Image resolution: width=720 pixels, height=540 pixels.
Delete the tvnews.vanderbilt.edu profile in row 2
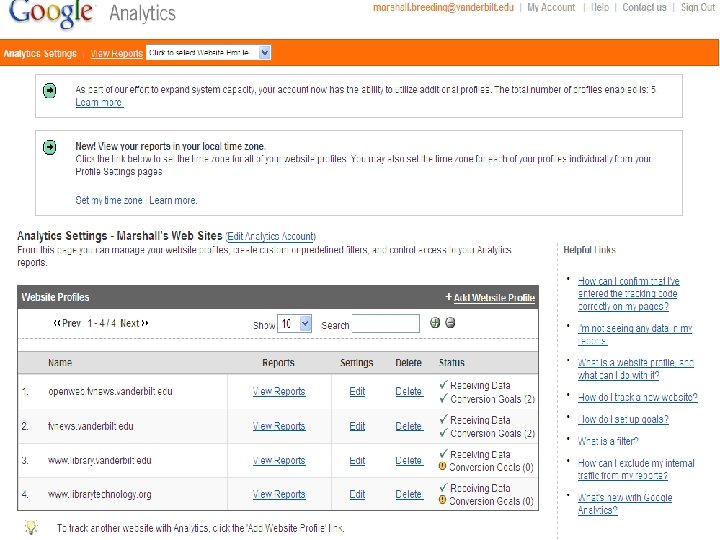[409, 426]
